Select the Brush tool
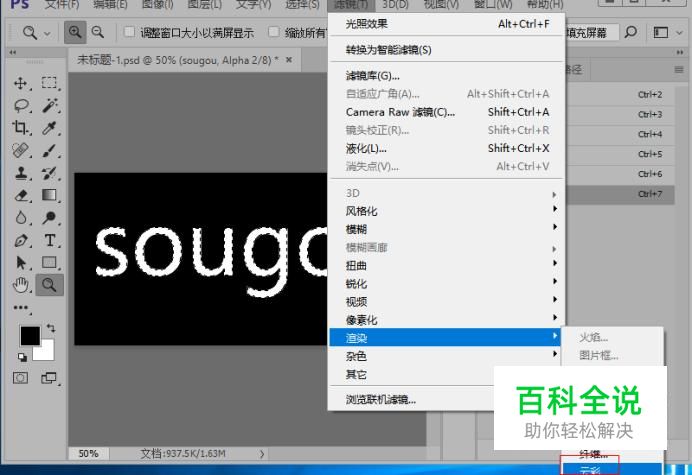 click(49, 151)
